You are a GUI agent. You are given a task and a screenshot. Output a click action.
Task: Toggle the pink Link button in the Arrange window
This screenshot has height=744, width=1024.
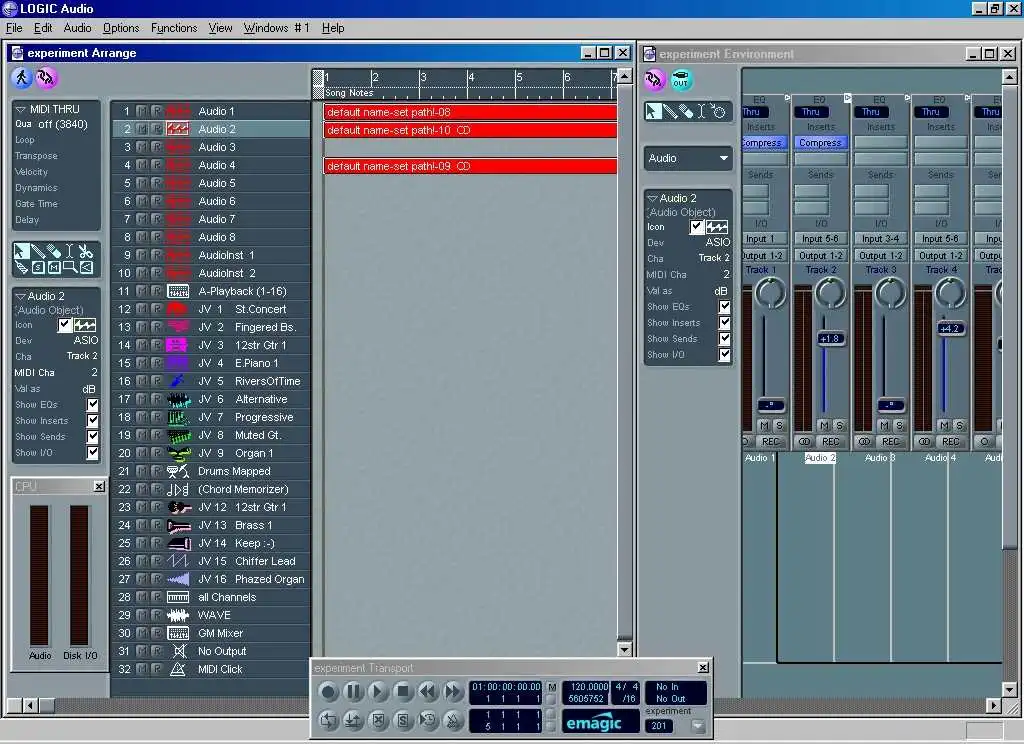click(x=46, y=78)
